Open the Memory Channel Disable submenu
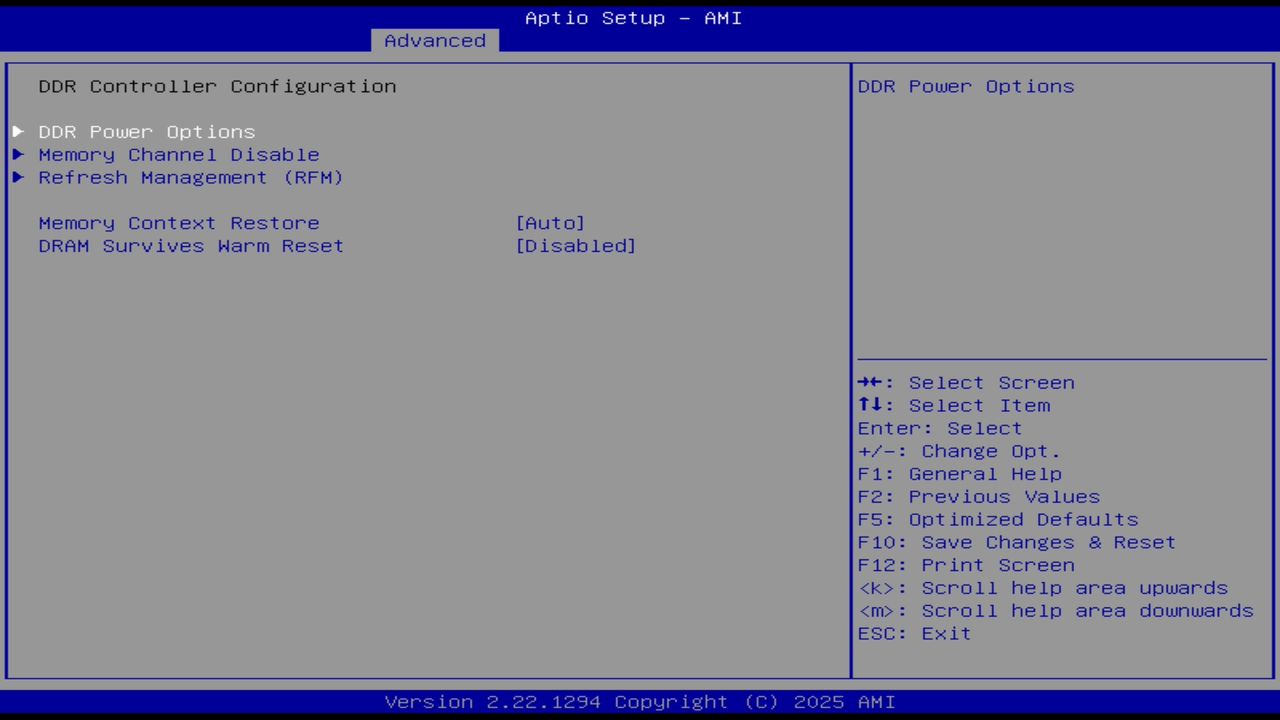Image resolution: width=1280 pixels, height=720 pixels. point(179,154)
